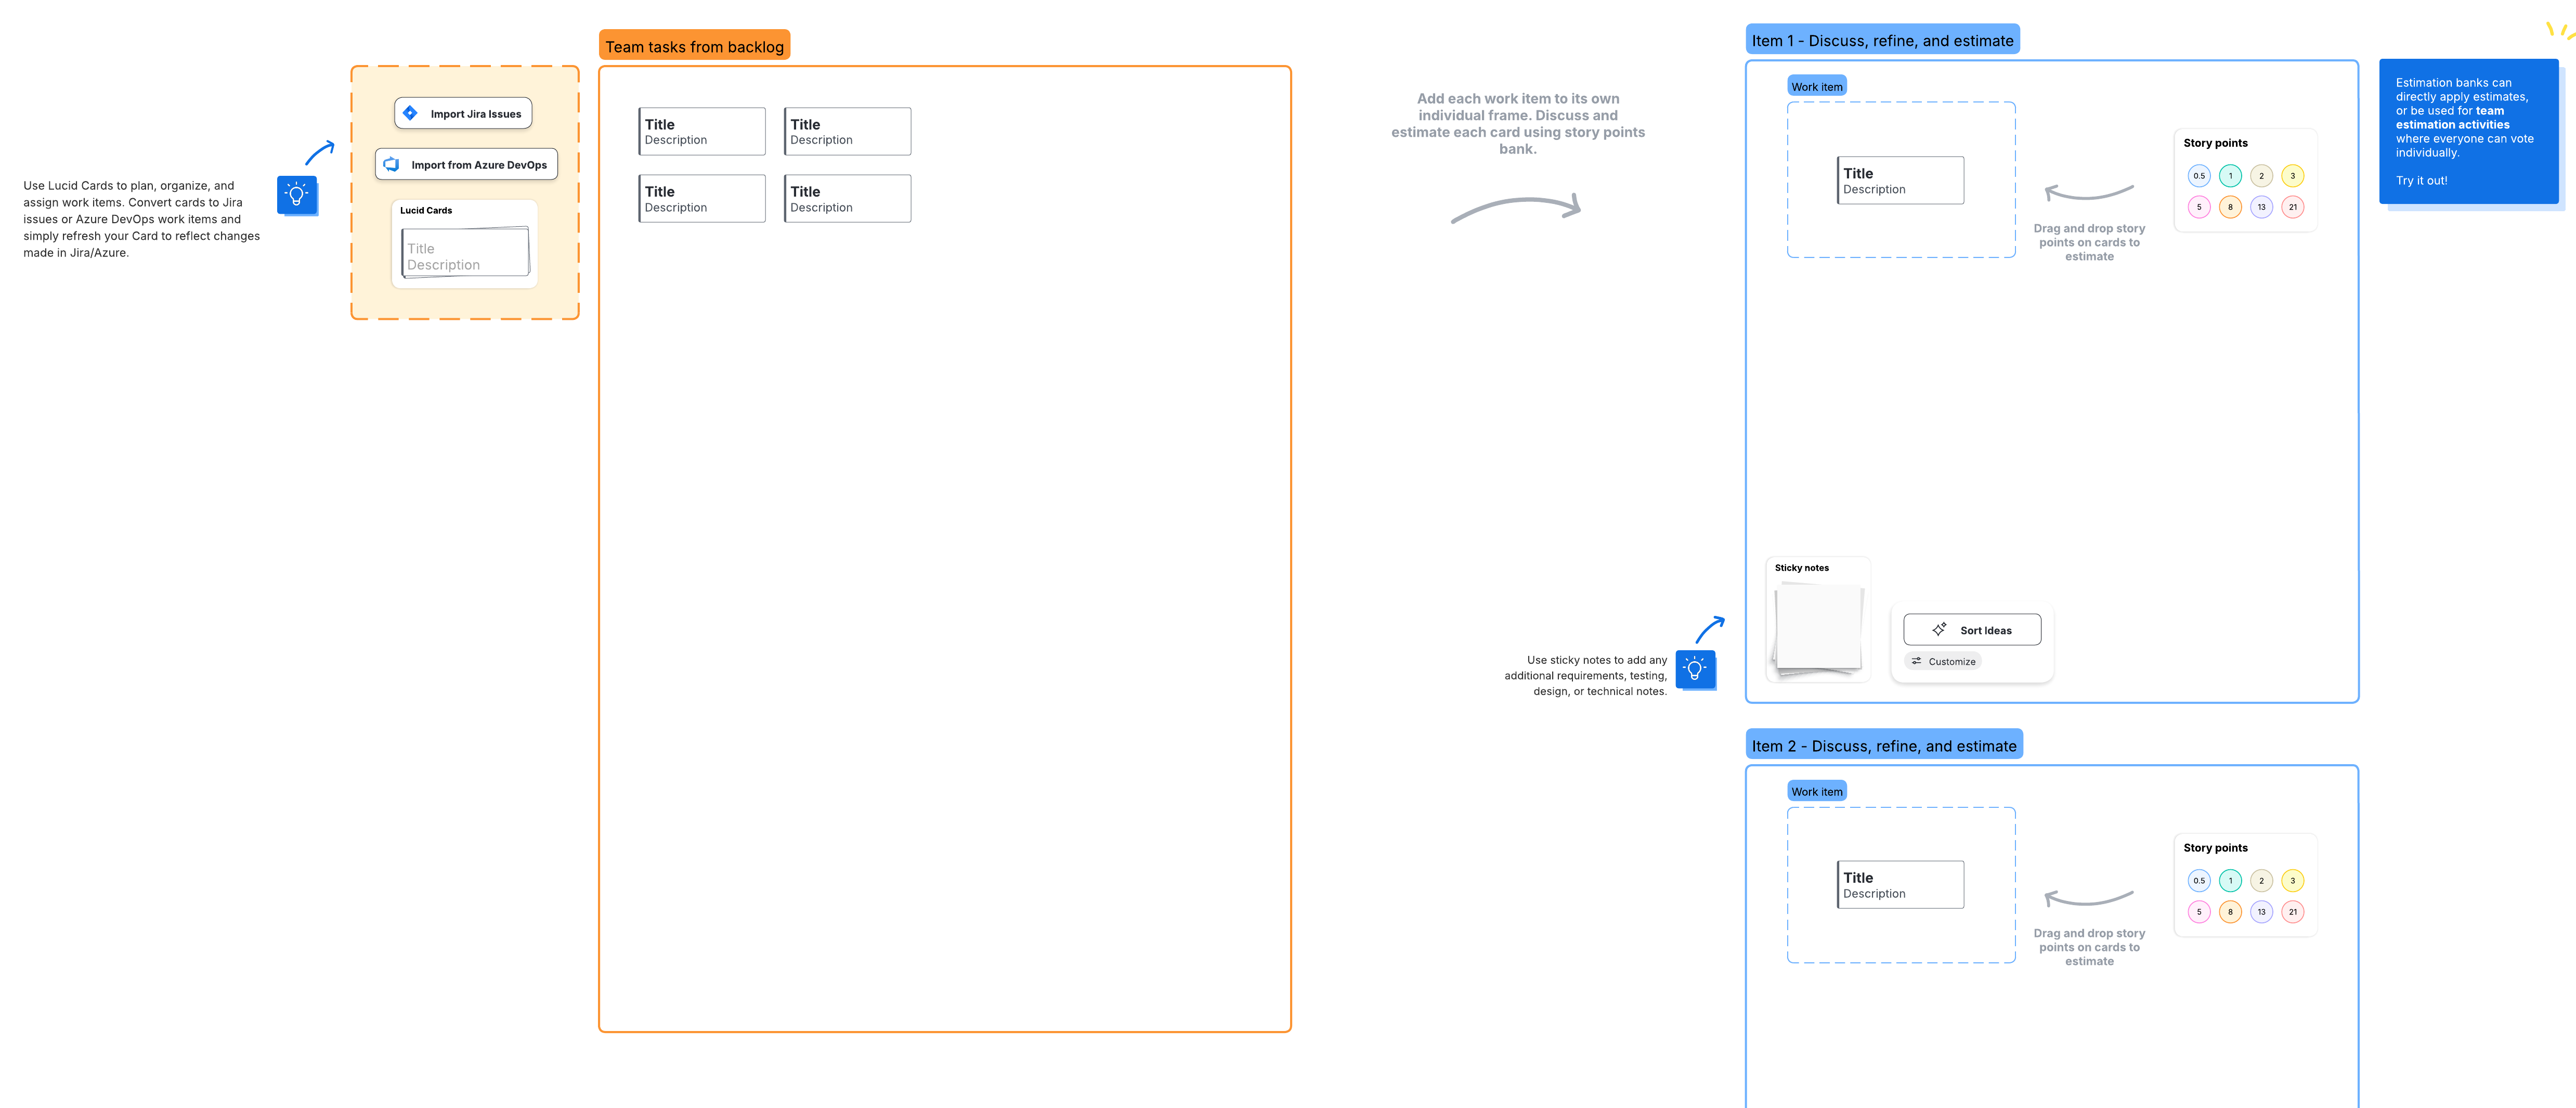Pick the 5 story point in Item 2
Viewport: 2576px width, 1108px height.
2199,912
